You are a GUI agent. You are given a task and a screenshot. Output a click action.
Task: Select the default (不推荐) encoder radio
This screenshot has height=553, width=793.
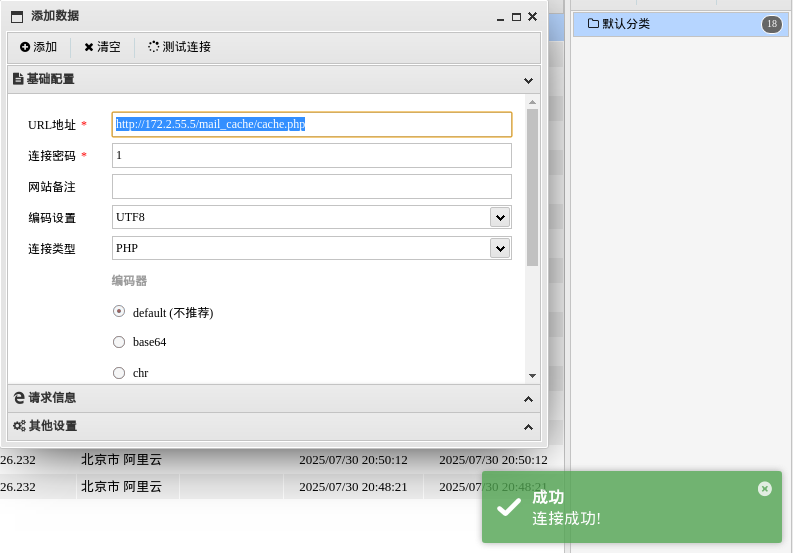click(119, 311)
